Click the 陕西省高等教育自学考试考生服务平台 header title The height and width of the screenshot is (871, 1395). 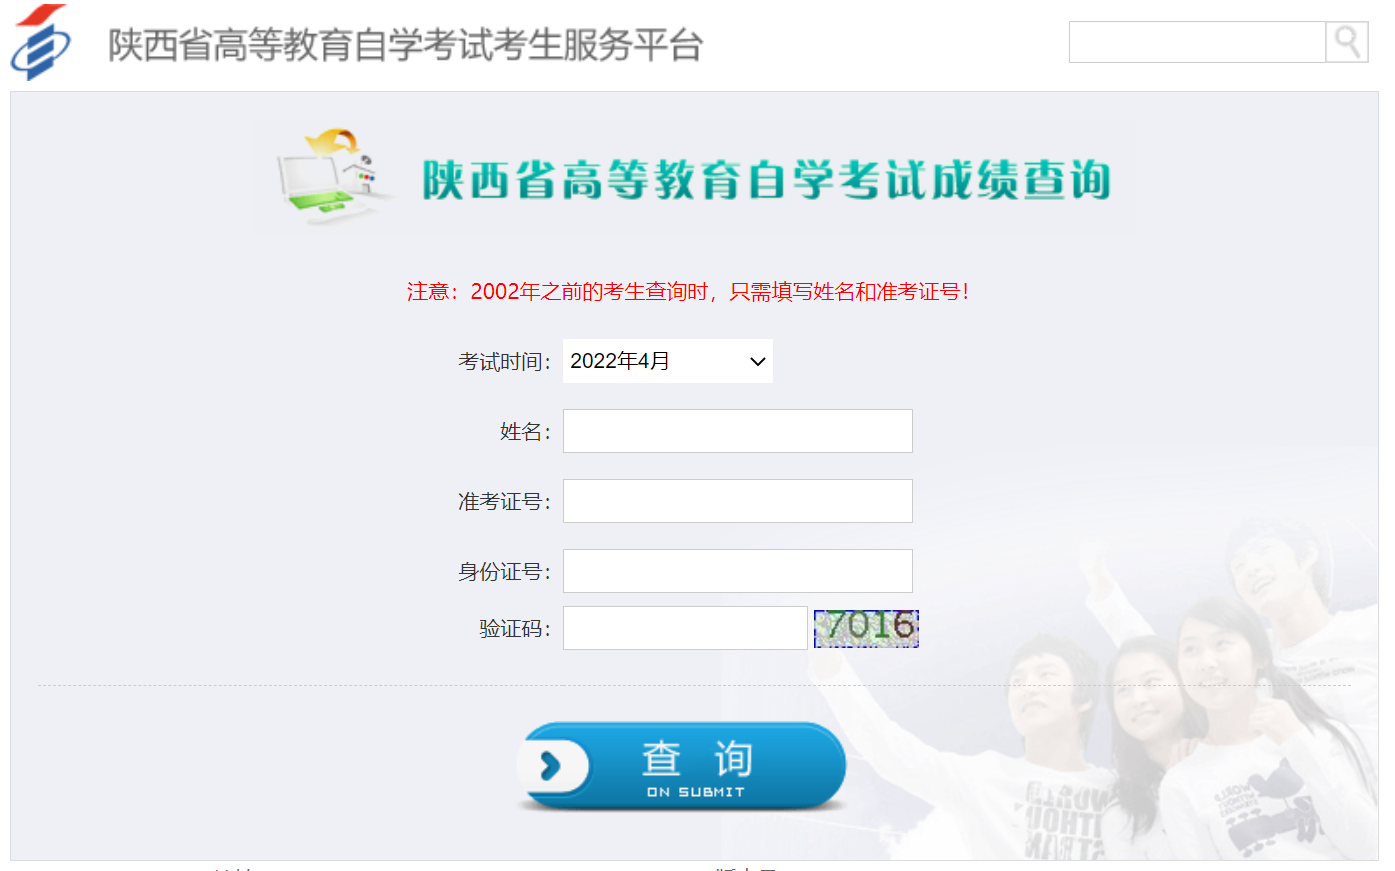406,45
